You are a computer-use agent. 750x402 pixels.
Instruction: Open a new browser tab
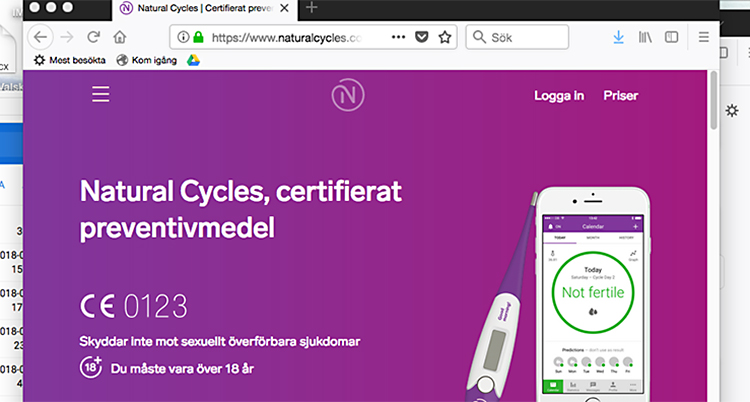tap(311, 8)
